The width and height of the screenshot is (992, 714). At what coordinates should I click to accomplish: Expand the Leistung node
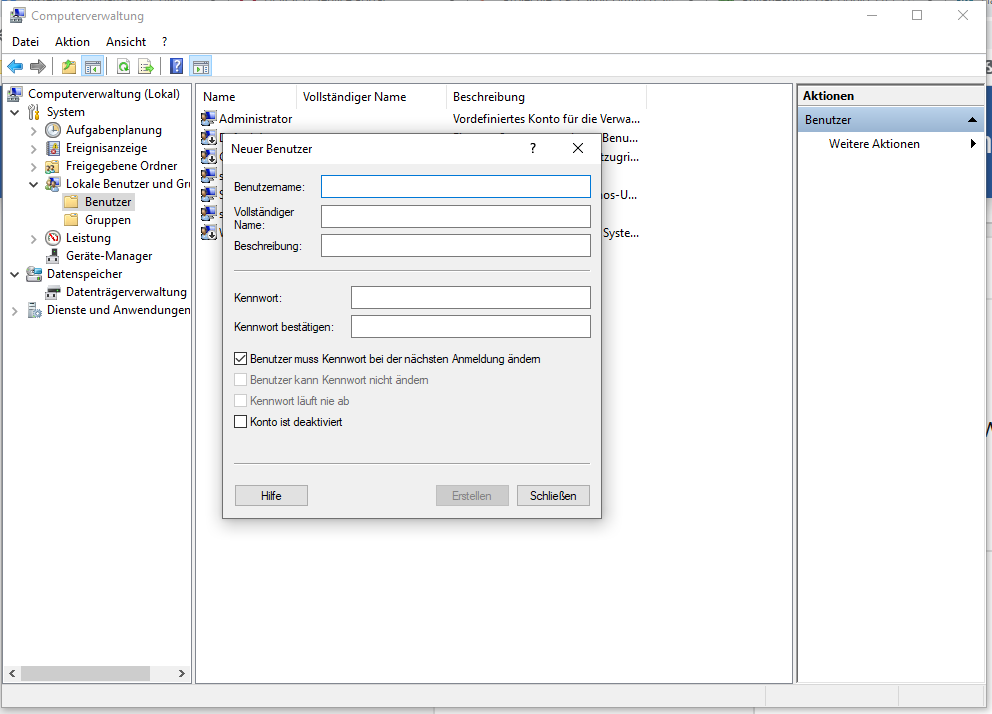[34, 239]
